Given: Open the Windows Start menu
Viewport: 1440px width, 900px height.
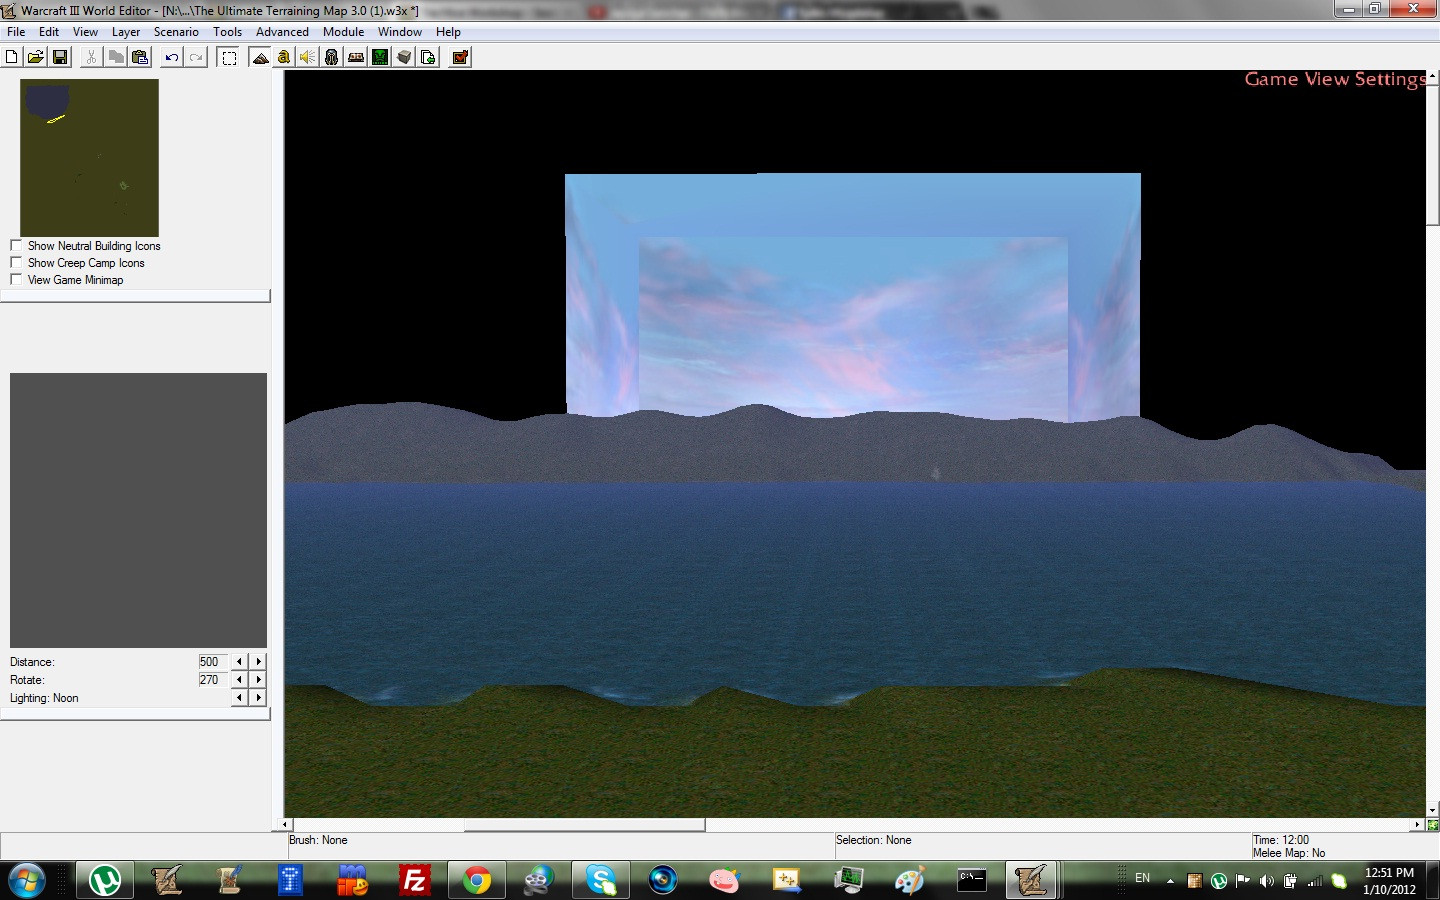Looking at the screenshot, I should click(27, 881).
